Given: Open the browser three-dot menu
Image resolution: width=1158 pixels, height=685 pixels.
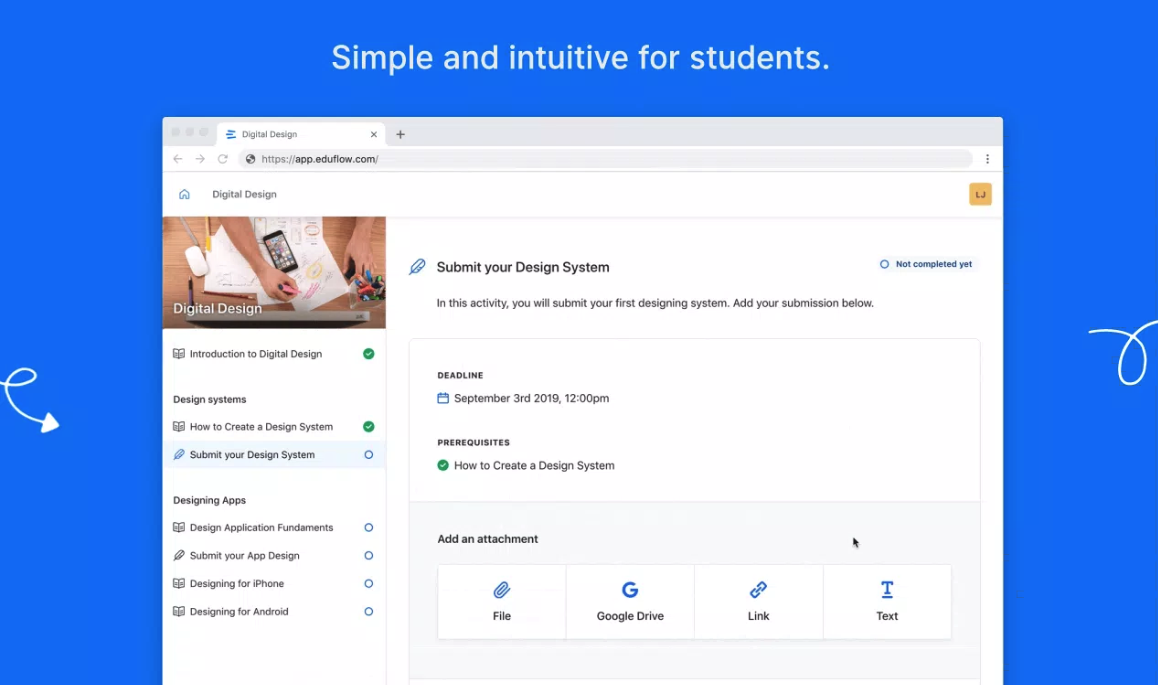Looking at the screenshot, I should tap(987, 159).
